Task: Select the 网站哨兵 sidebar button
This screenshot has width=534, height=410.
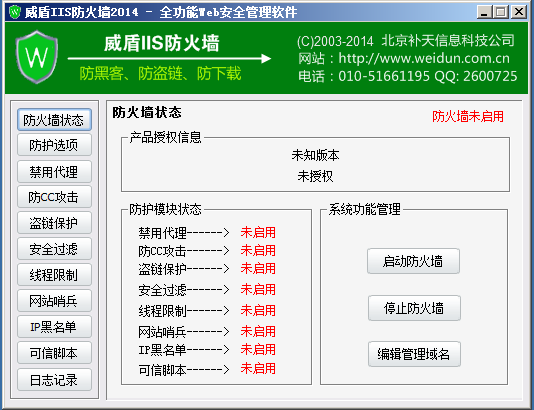Action: [x=54, y=301]
